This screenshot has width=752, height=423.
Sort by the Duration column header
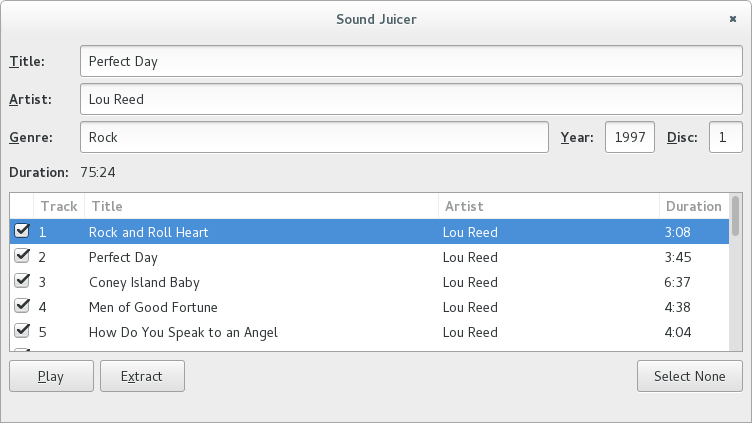click(x=692, y=206)
